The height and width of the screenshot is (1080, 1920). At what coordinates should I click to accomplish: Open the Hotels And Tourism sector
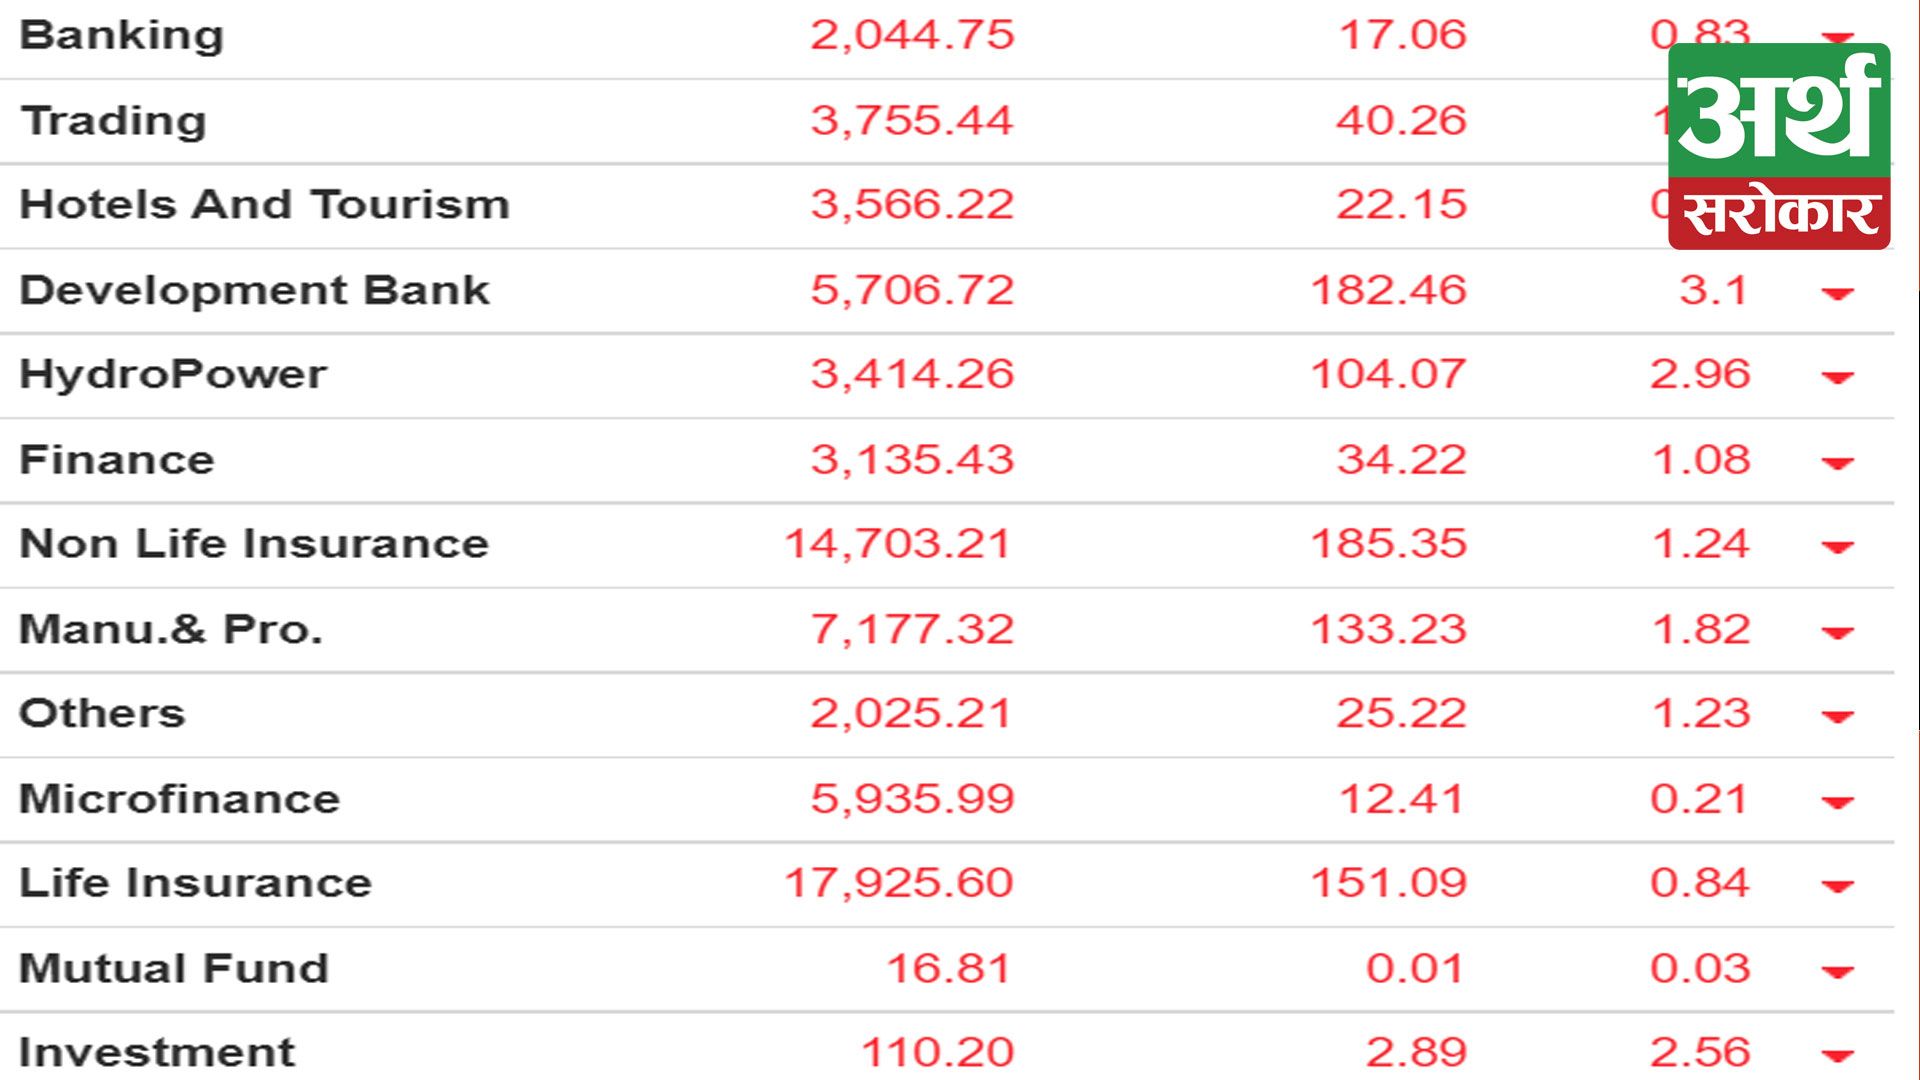pos(265,204)
